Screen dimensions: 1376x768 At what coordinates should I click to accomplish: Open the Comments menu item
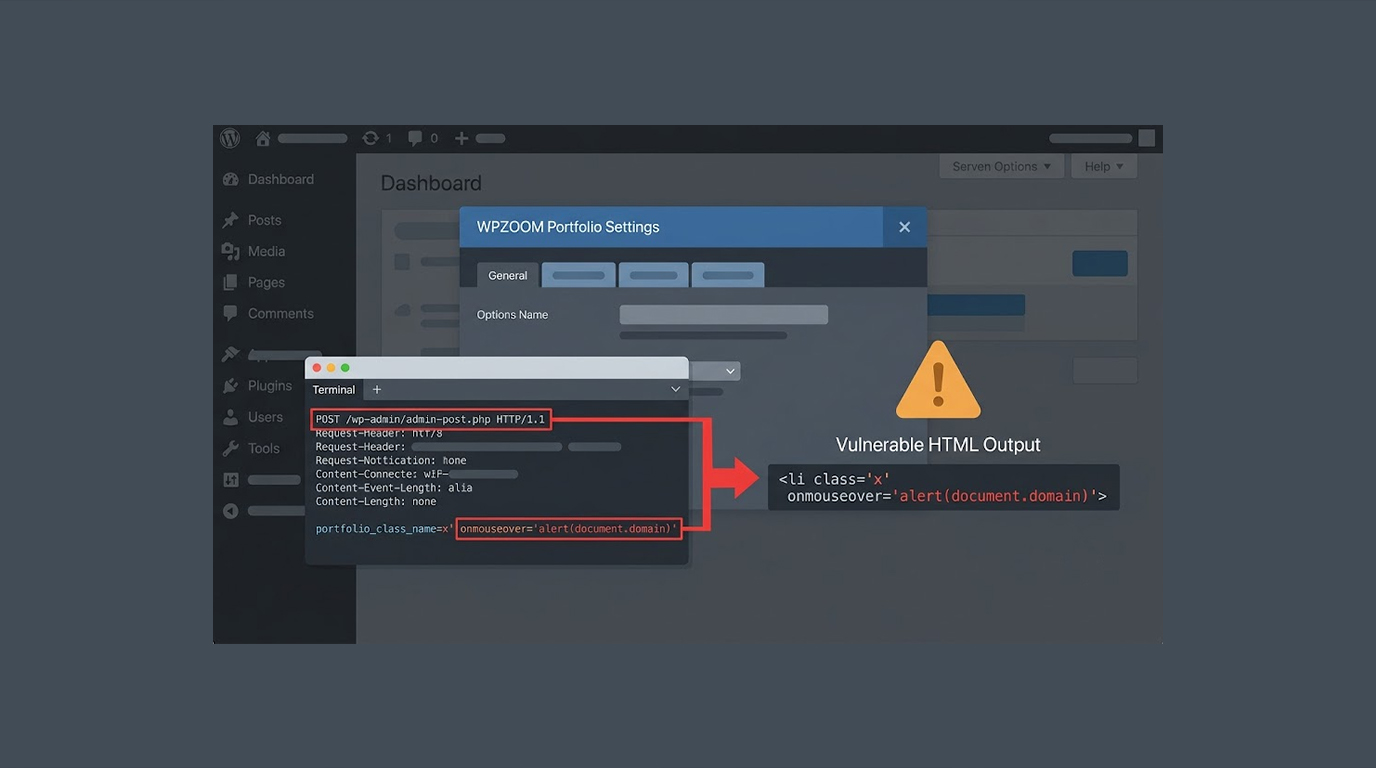[x=281, y=313]
